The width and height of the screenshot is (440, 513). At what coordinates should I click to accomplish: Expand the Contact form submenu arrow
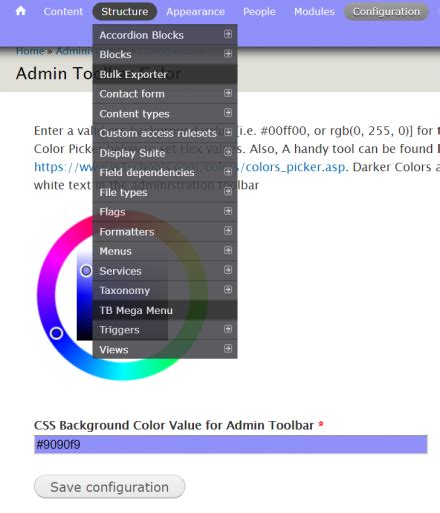pyautogui.click(x=228, y=93)
